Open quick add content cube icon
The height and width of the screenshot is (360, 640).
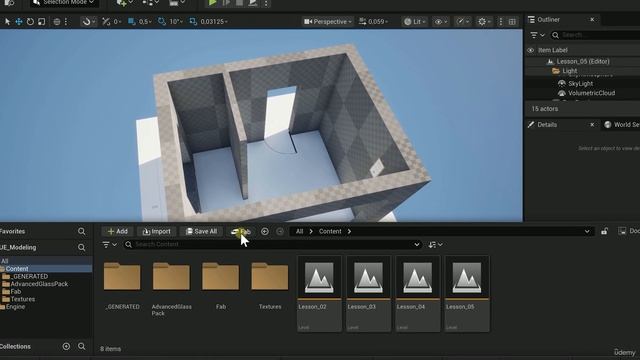tap(124, 3)
